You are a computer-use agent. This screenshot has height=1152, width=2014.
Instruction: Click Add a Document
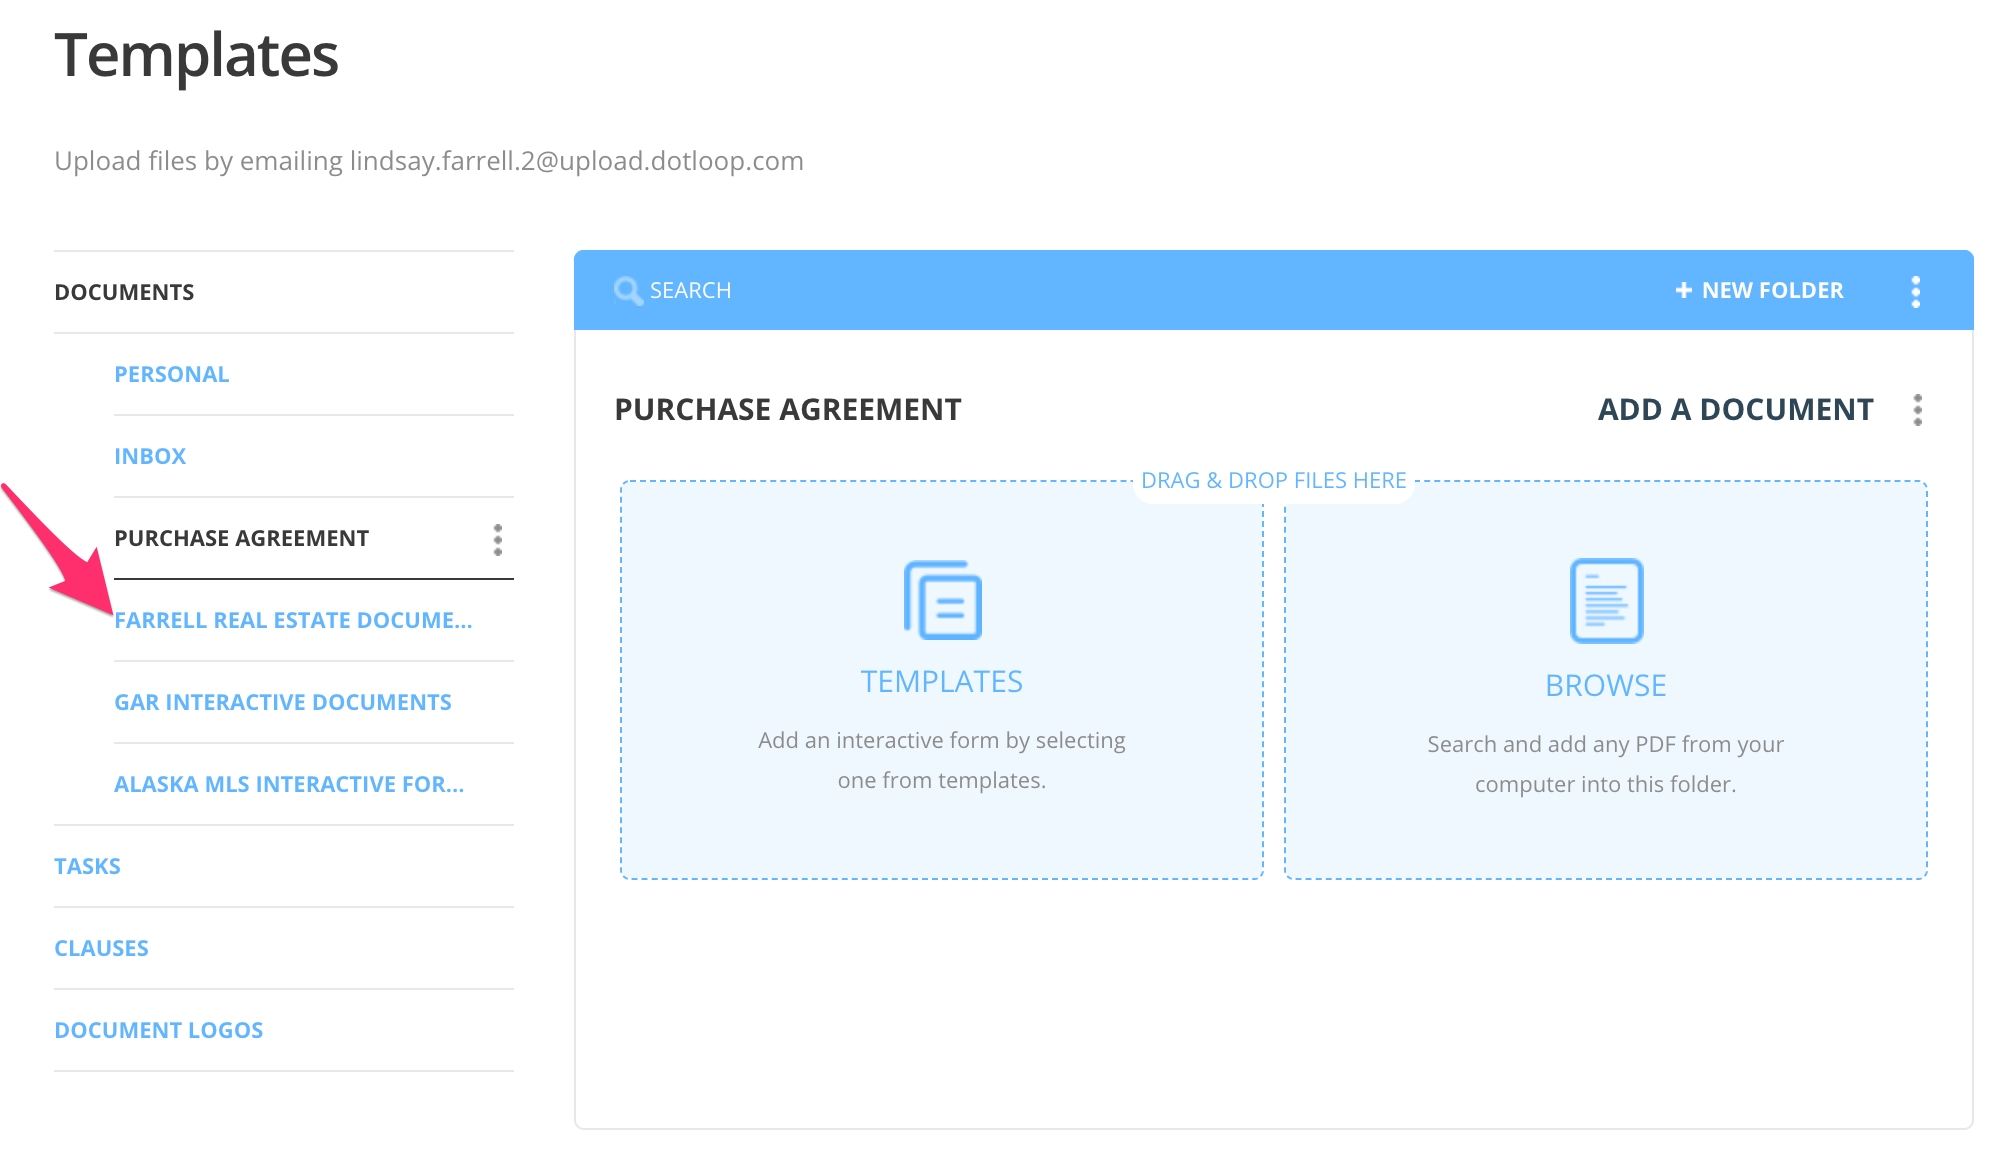click(x=1735, y=410)
